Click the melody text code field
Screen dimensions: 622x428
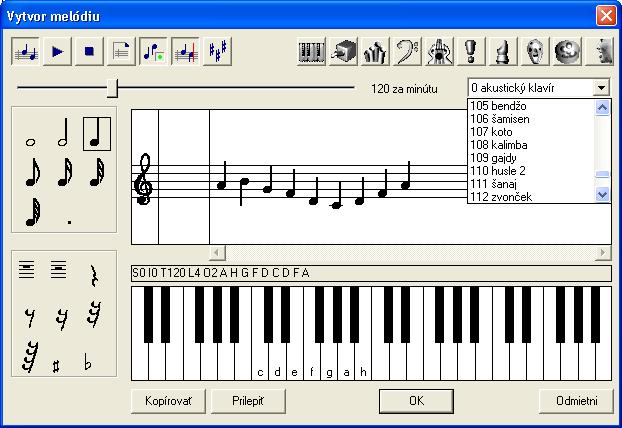(371, 273)
